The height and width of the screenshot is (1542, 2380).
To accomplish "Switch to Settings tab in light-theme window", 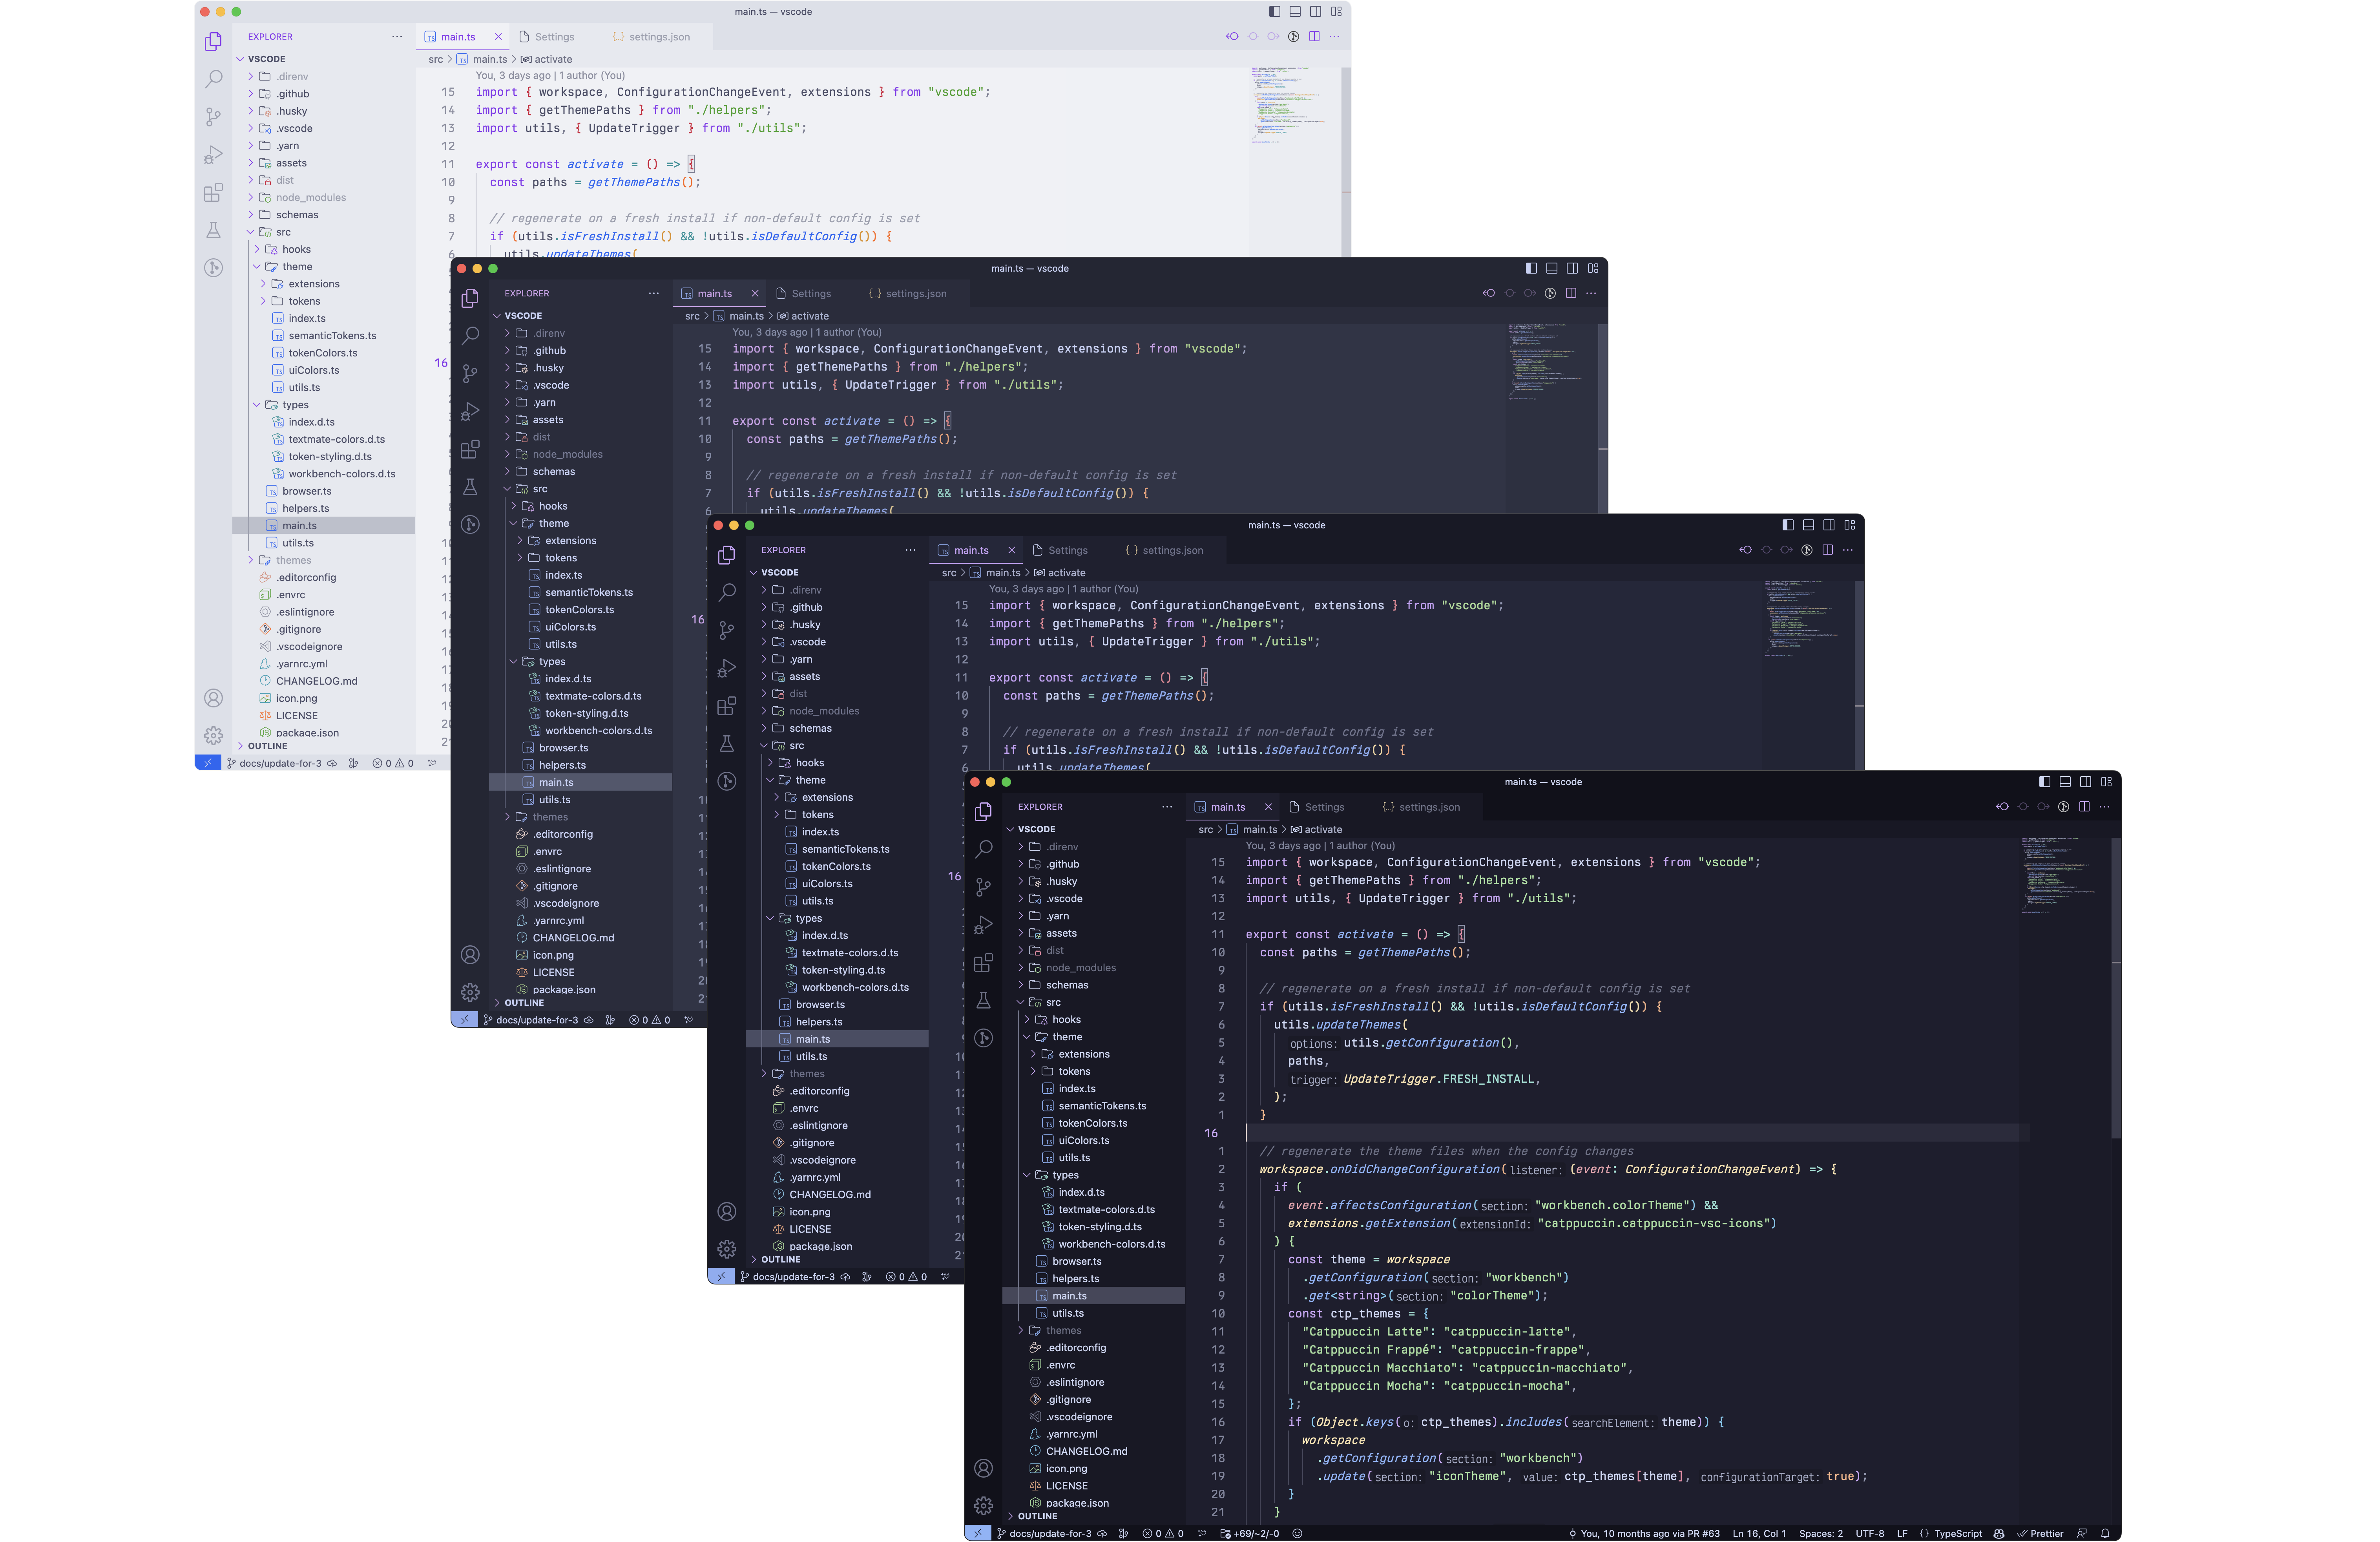I will tap(554, 37).
